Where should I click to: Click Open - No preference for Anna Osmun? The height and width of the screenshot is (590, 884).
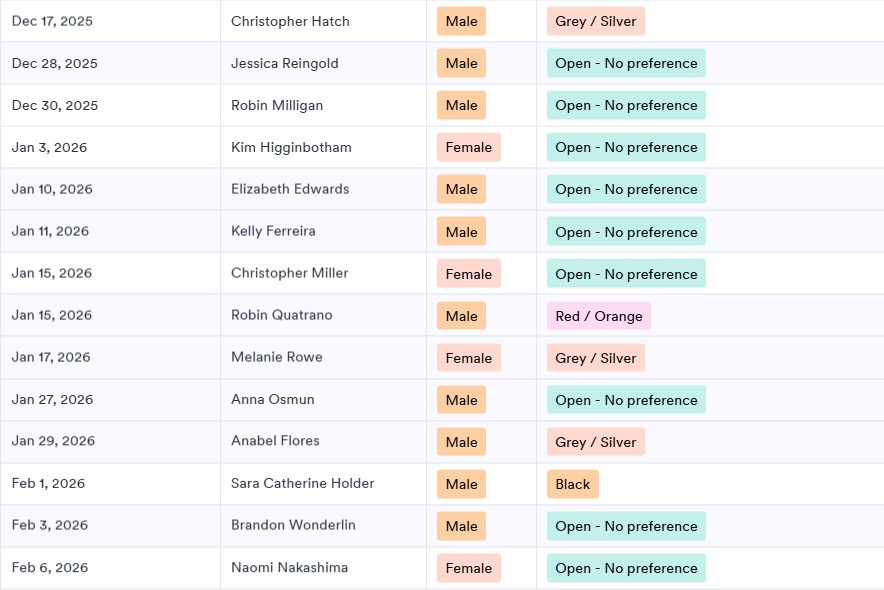[626, 400]
